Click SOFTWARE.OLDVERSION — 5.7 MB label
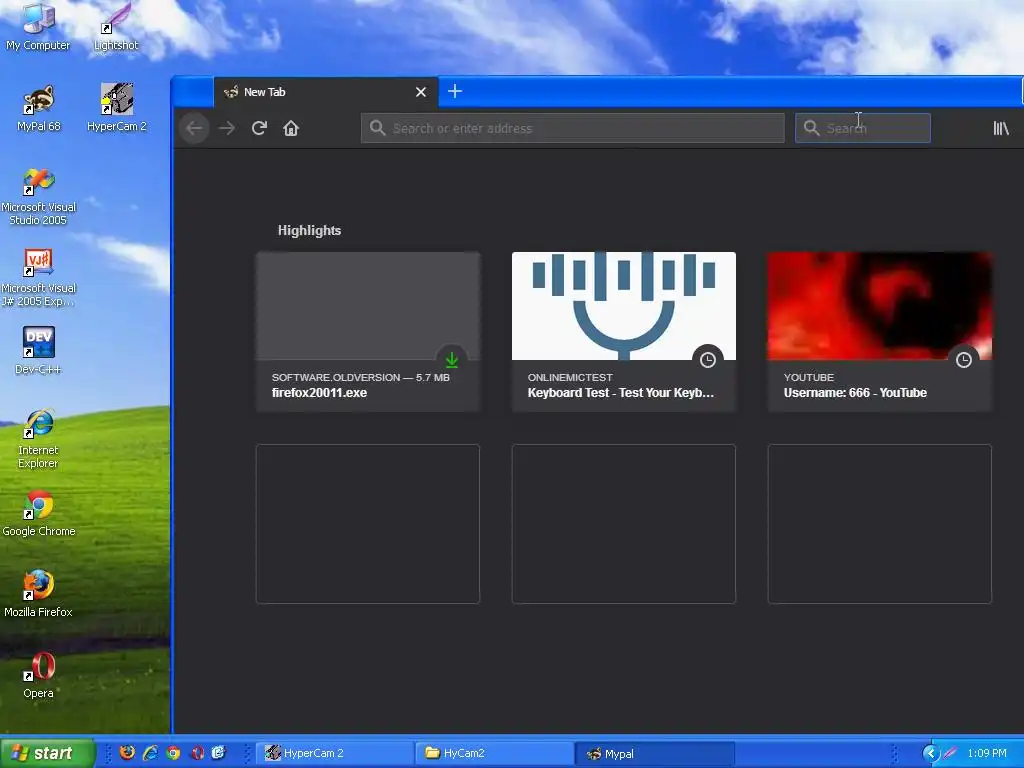 [360, 377]
